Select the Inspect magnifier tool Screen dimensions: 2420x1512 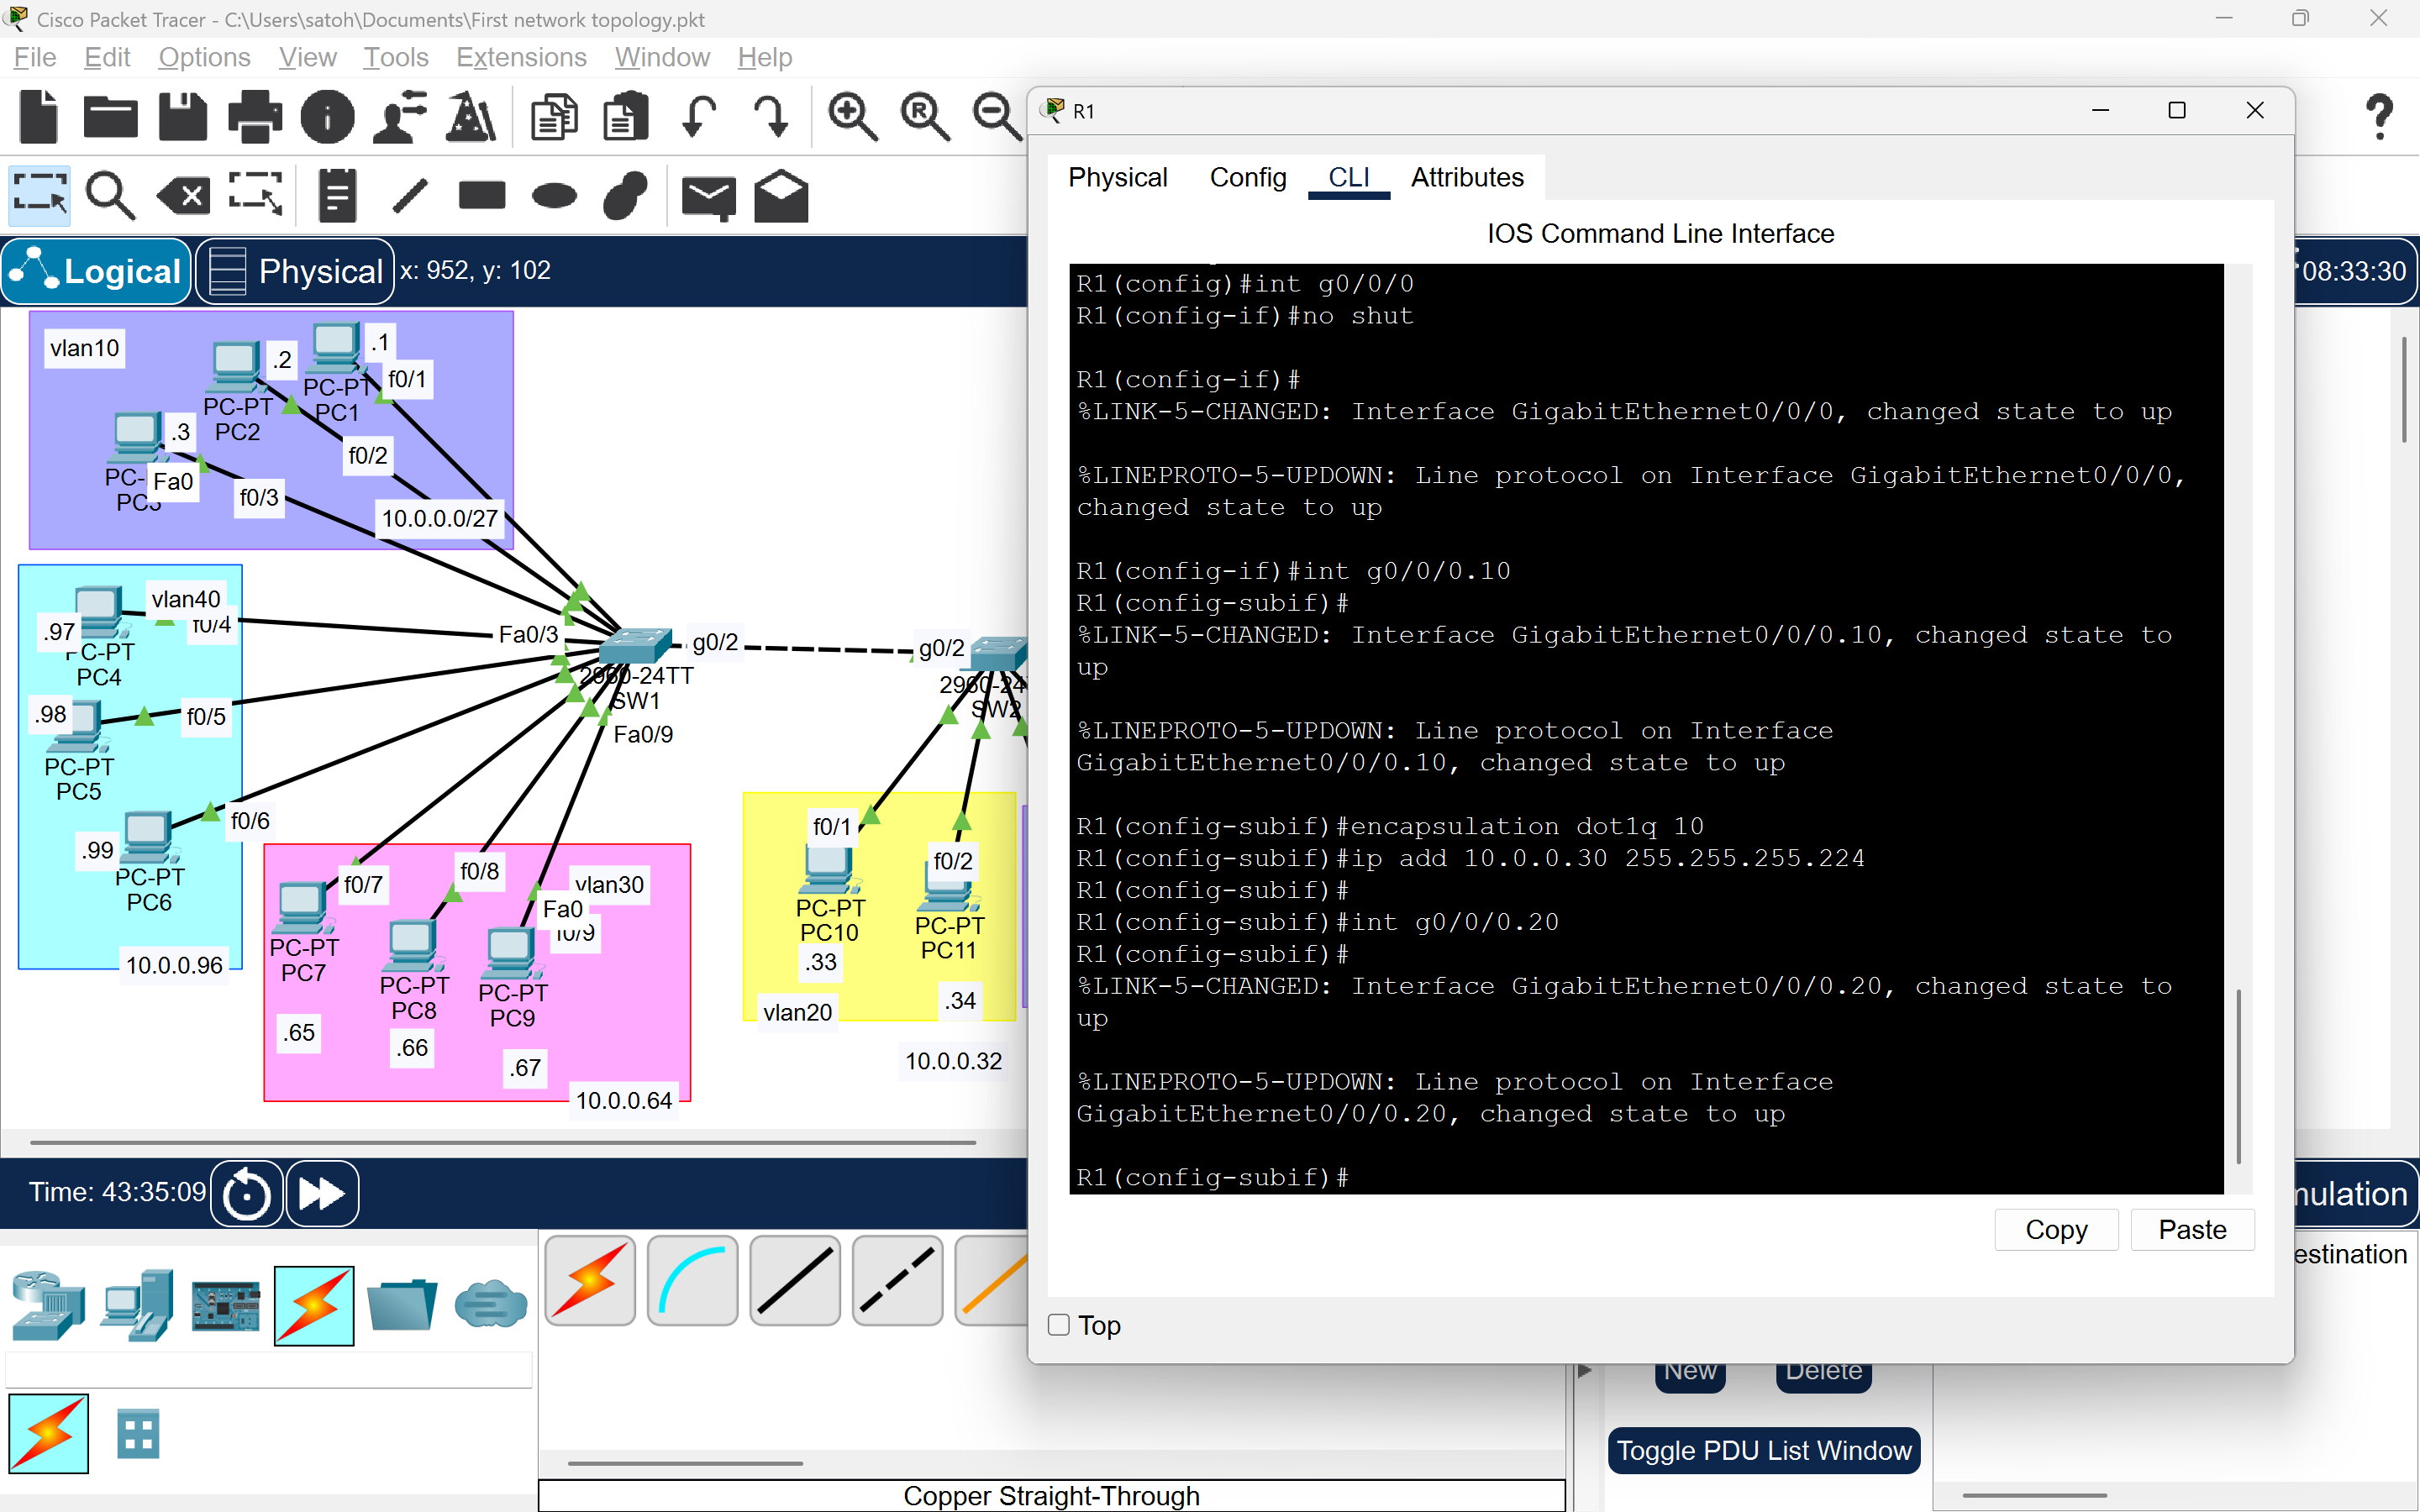point(110,195)
